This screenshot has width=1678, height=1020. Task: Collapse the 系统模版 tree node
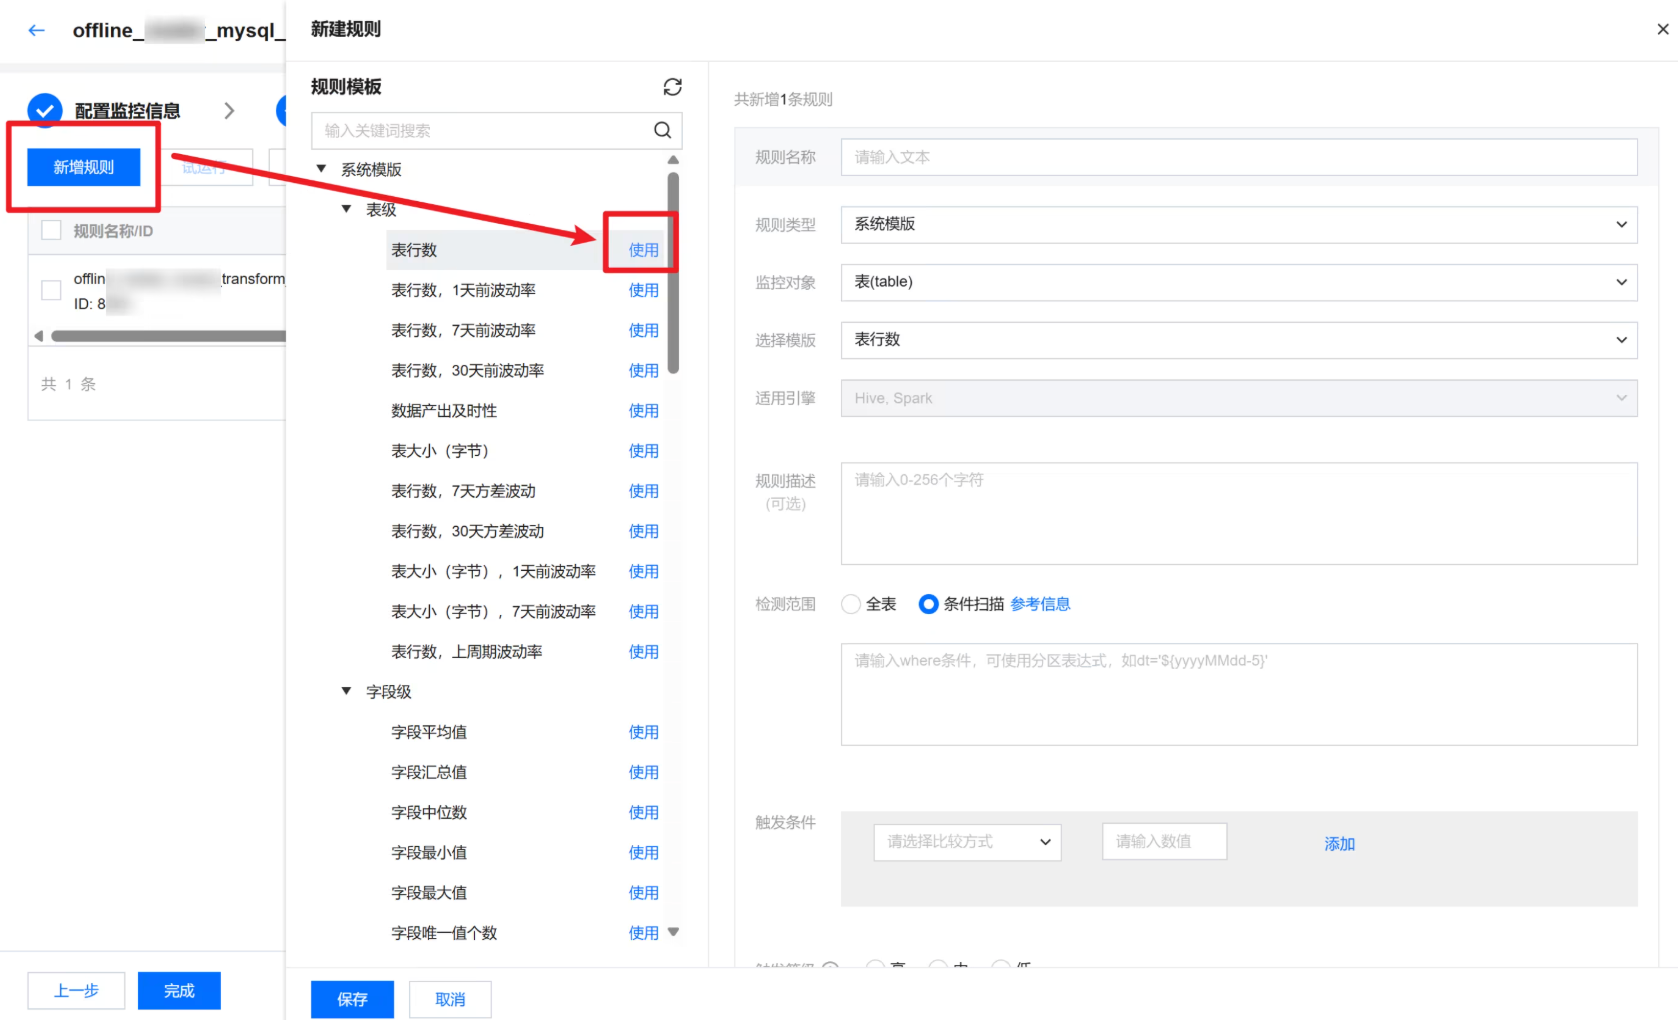[321, 169]
